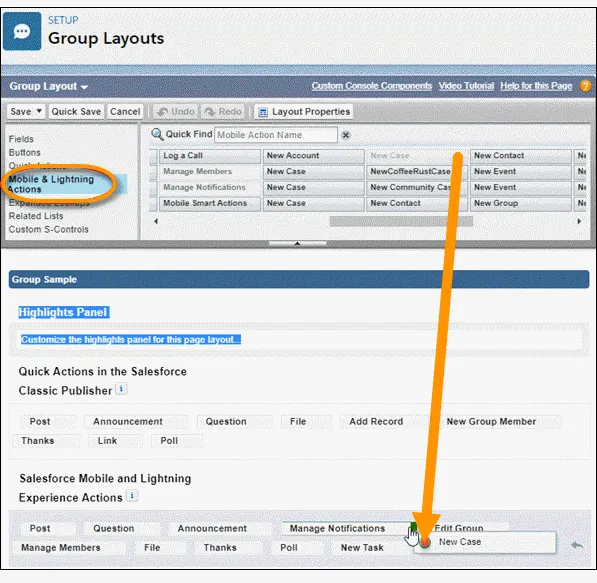This screenshot has width=597, height=583.
Task: Select Manage Notifications in Lightning Experience Actions
Action: click(x=345, y=529)
